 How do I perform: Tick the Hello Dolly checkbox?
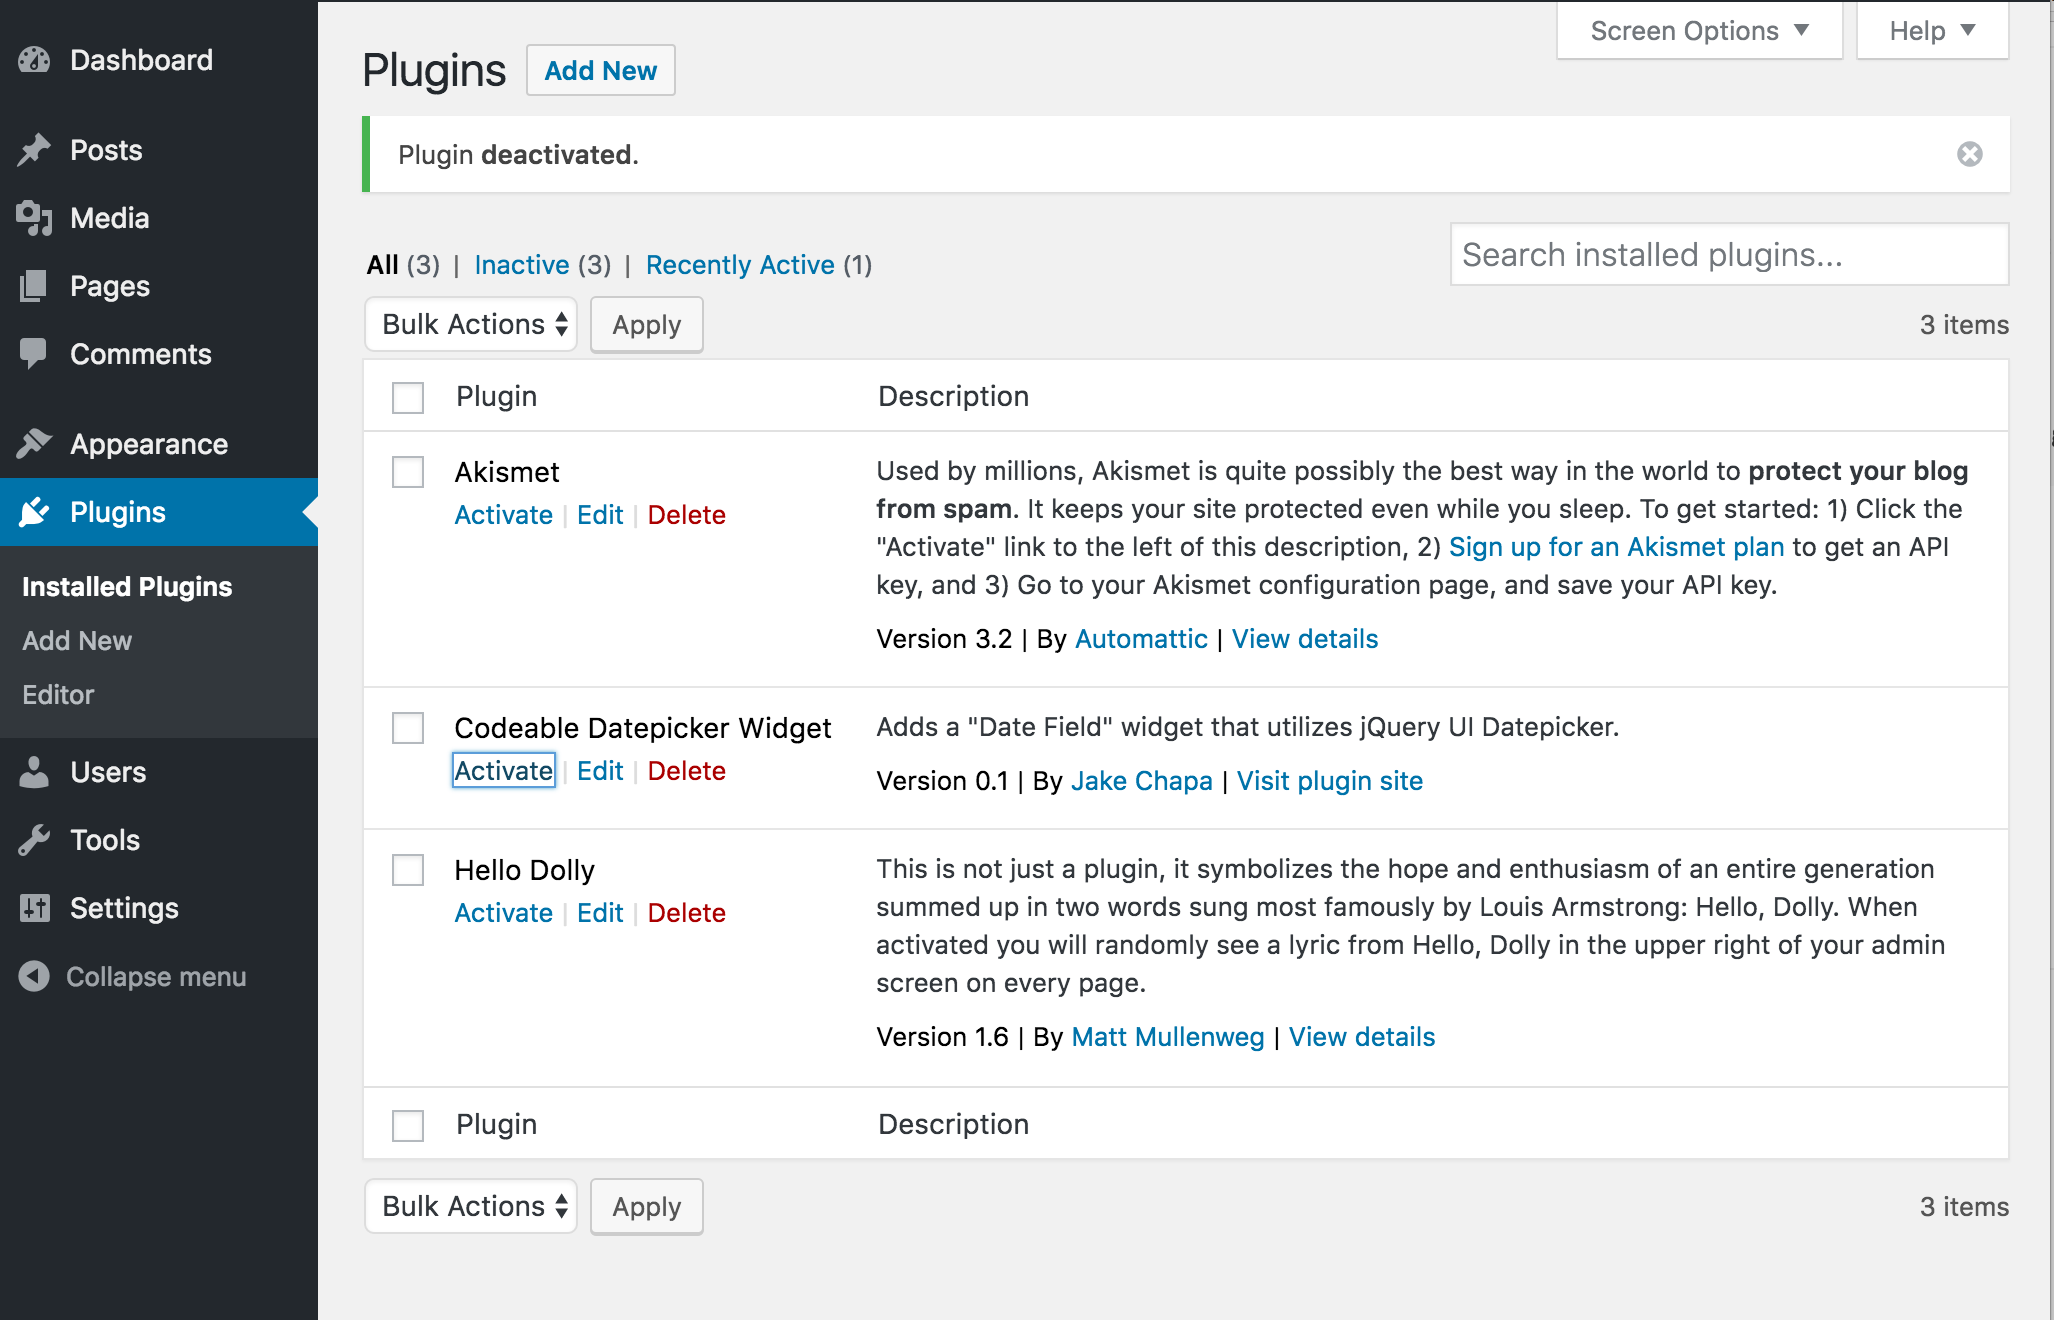coord(408,870)
